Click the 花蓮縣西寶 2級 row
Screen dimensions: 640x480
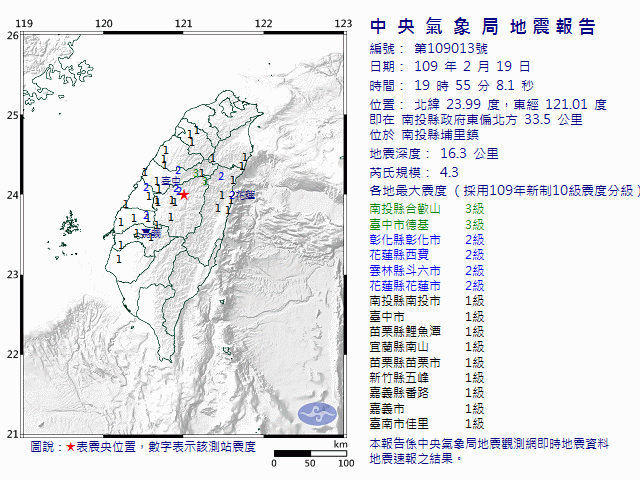pos(427,255)
